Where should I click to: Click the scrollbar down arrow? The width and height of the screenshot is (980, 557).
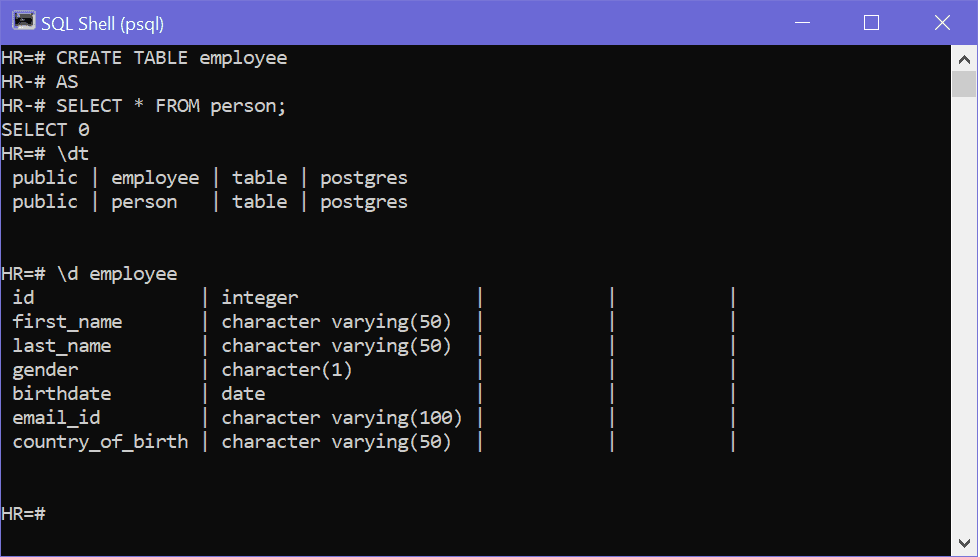click(964, 540)
